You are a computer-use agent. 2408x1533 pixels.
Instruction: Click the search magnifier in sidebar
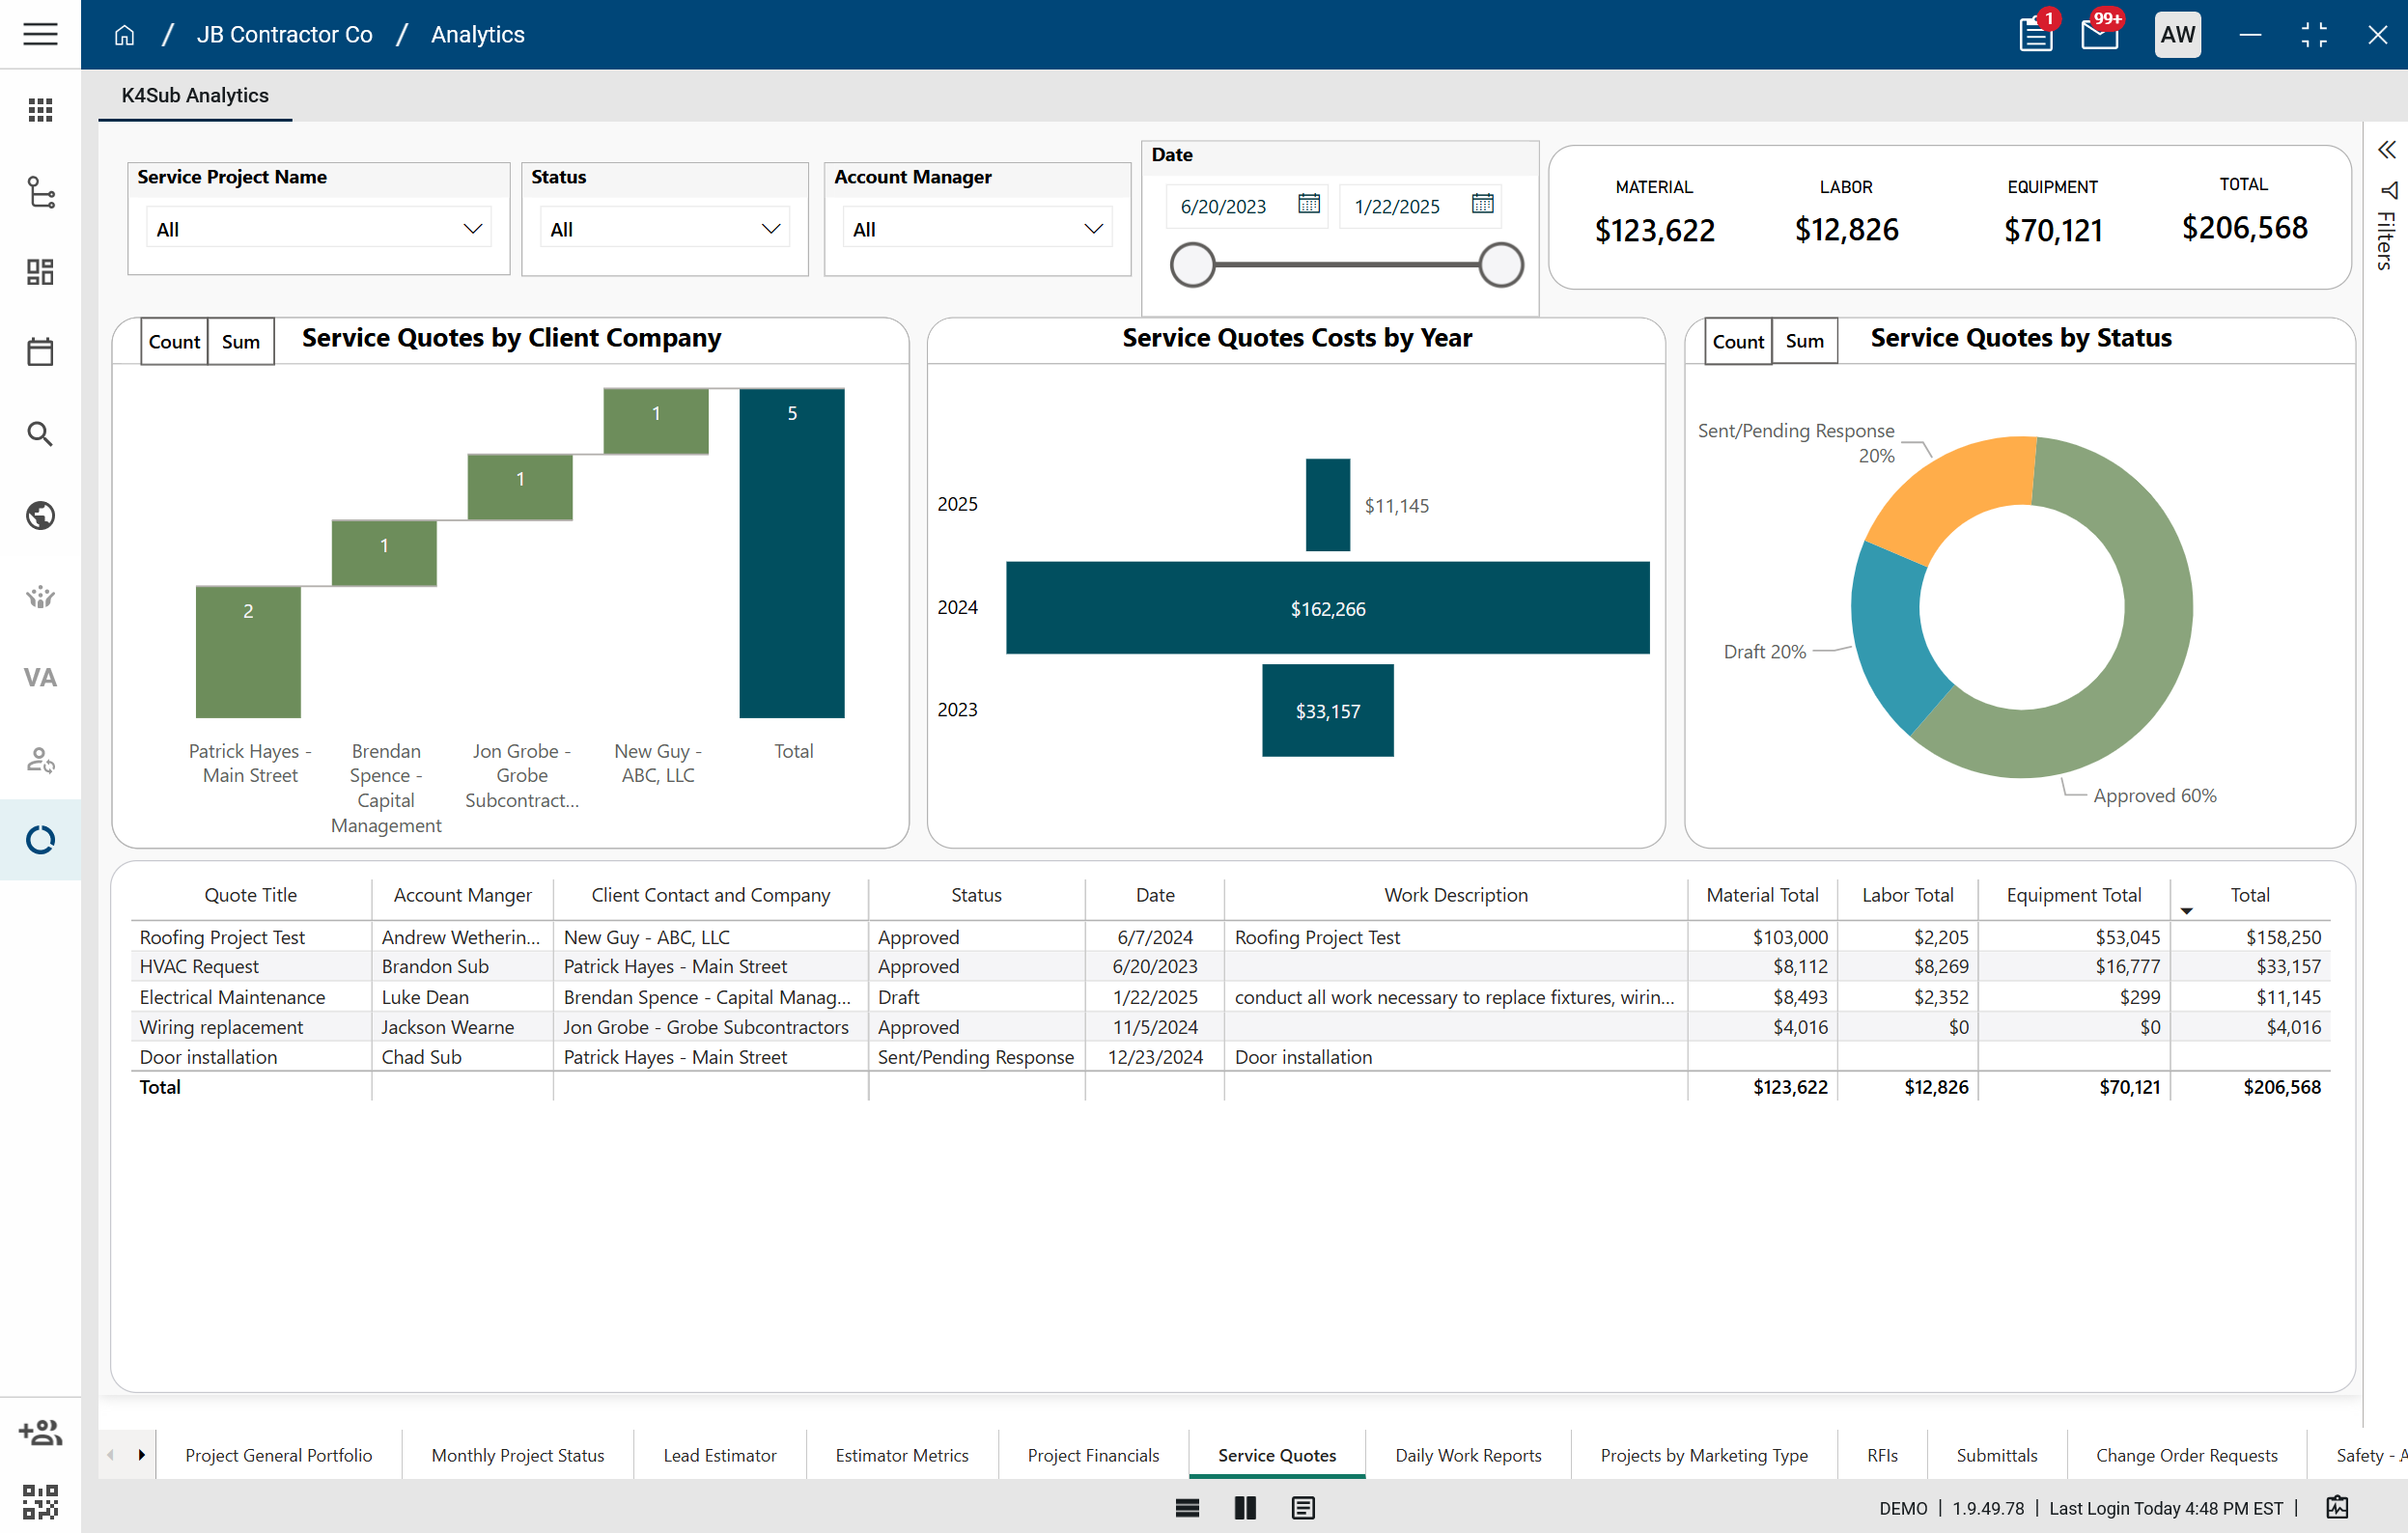point(40,434)
